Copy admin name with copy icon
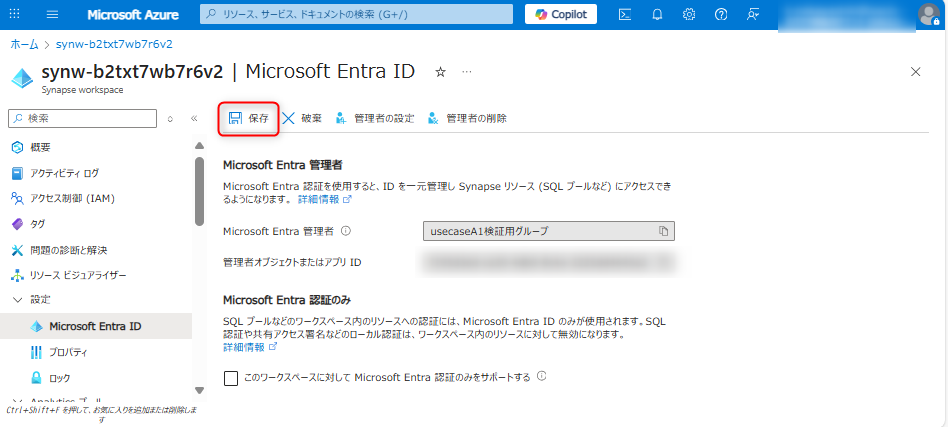The height and width of the screenshot is (427, 948). tap(663, 231)
